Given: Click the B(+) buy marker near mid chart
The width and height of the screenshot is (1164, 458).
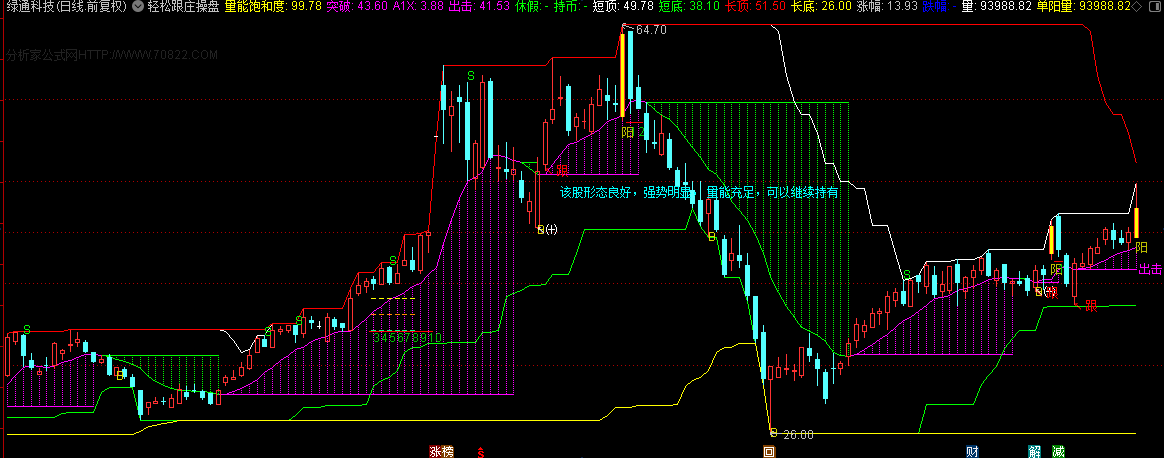Looking at the screenshot, I should [x=547, y=229].
